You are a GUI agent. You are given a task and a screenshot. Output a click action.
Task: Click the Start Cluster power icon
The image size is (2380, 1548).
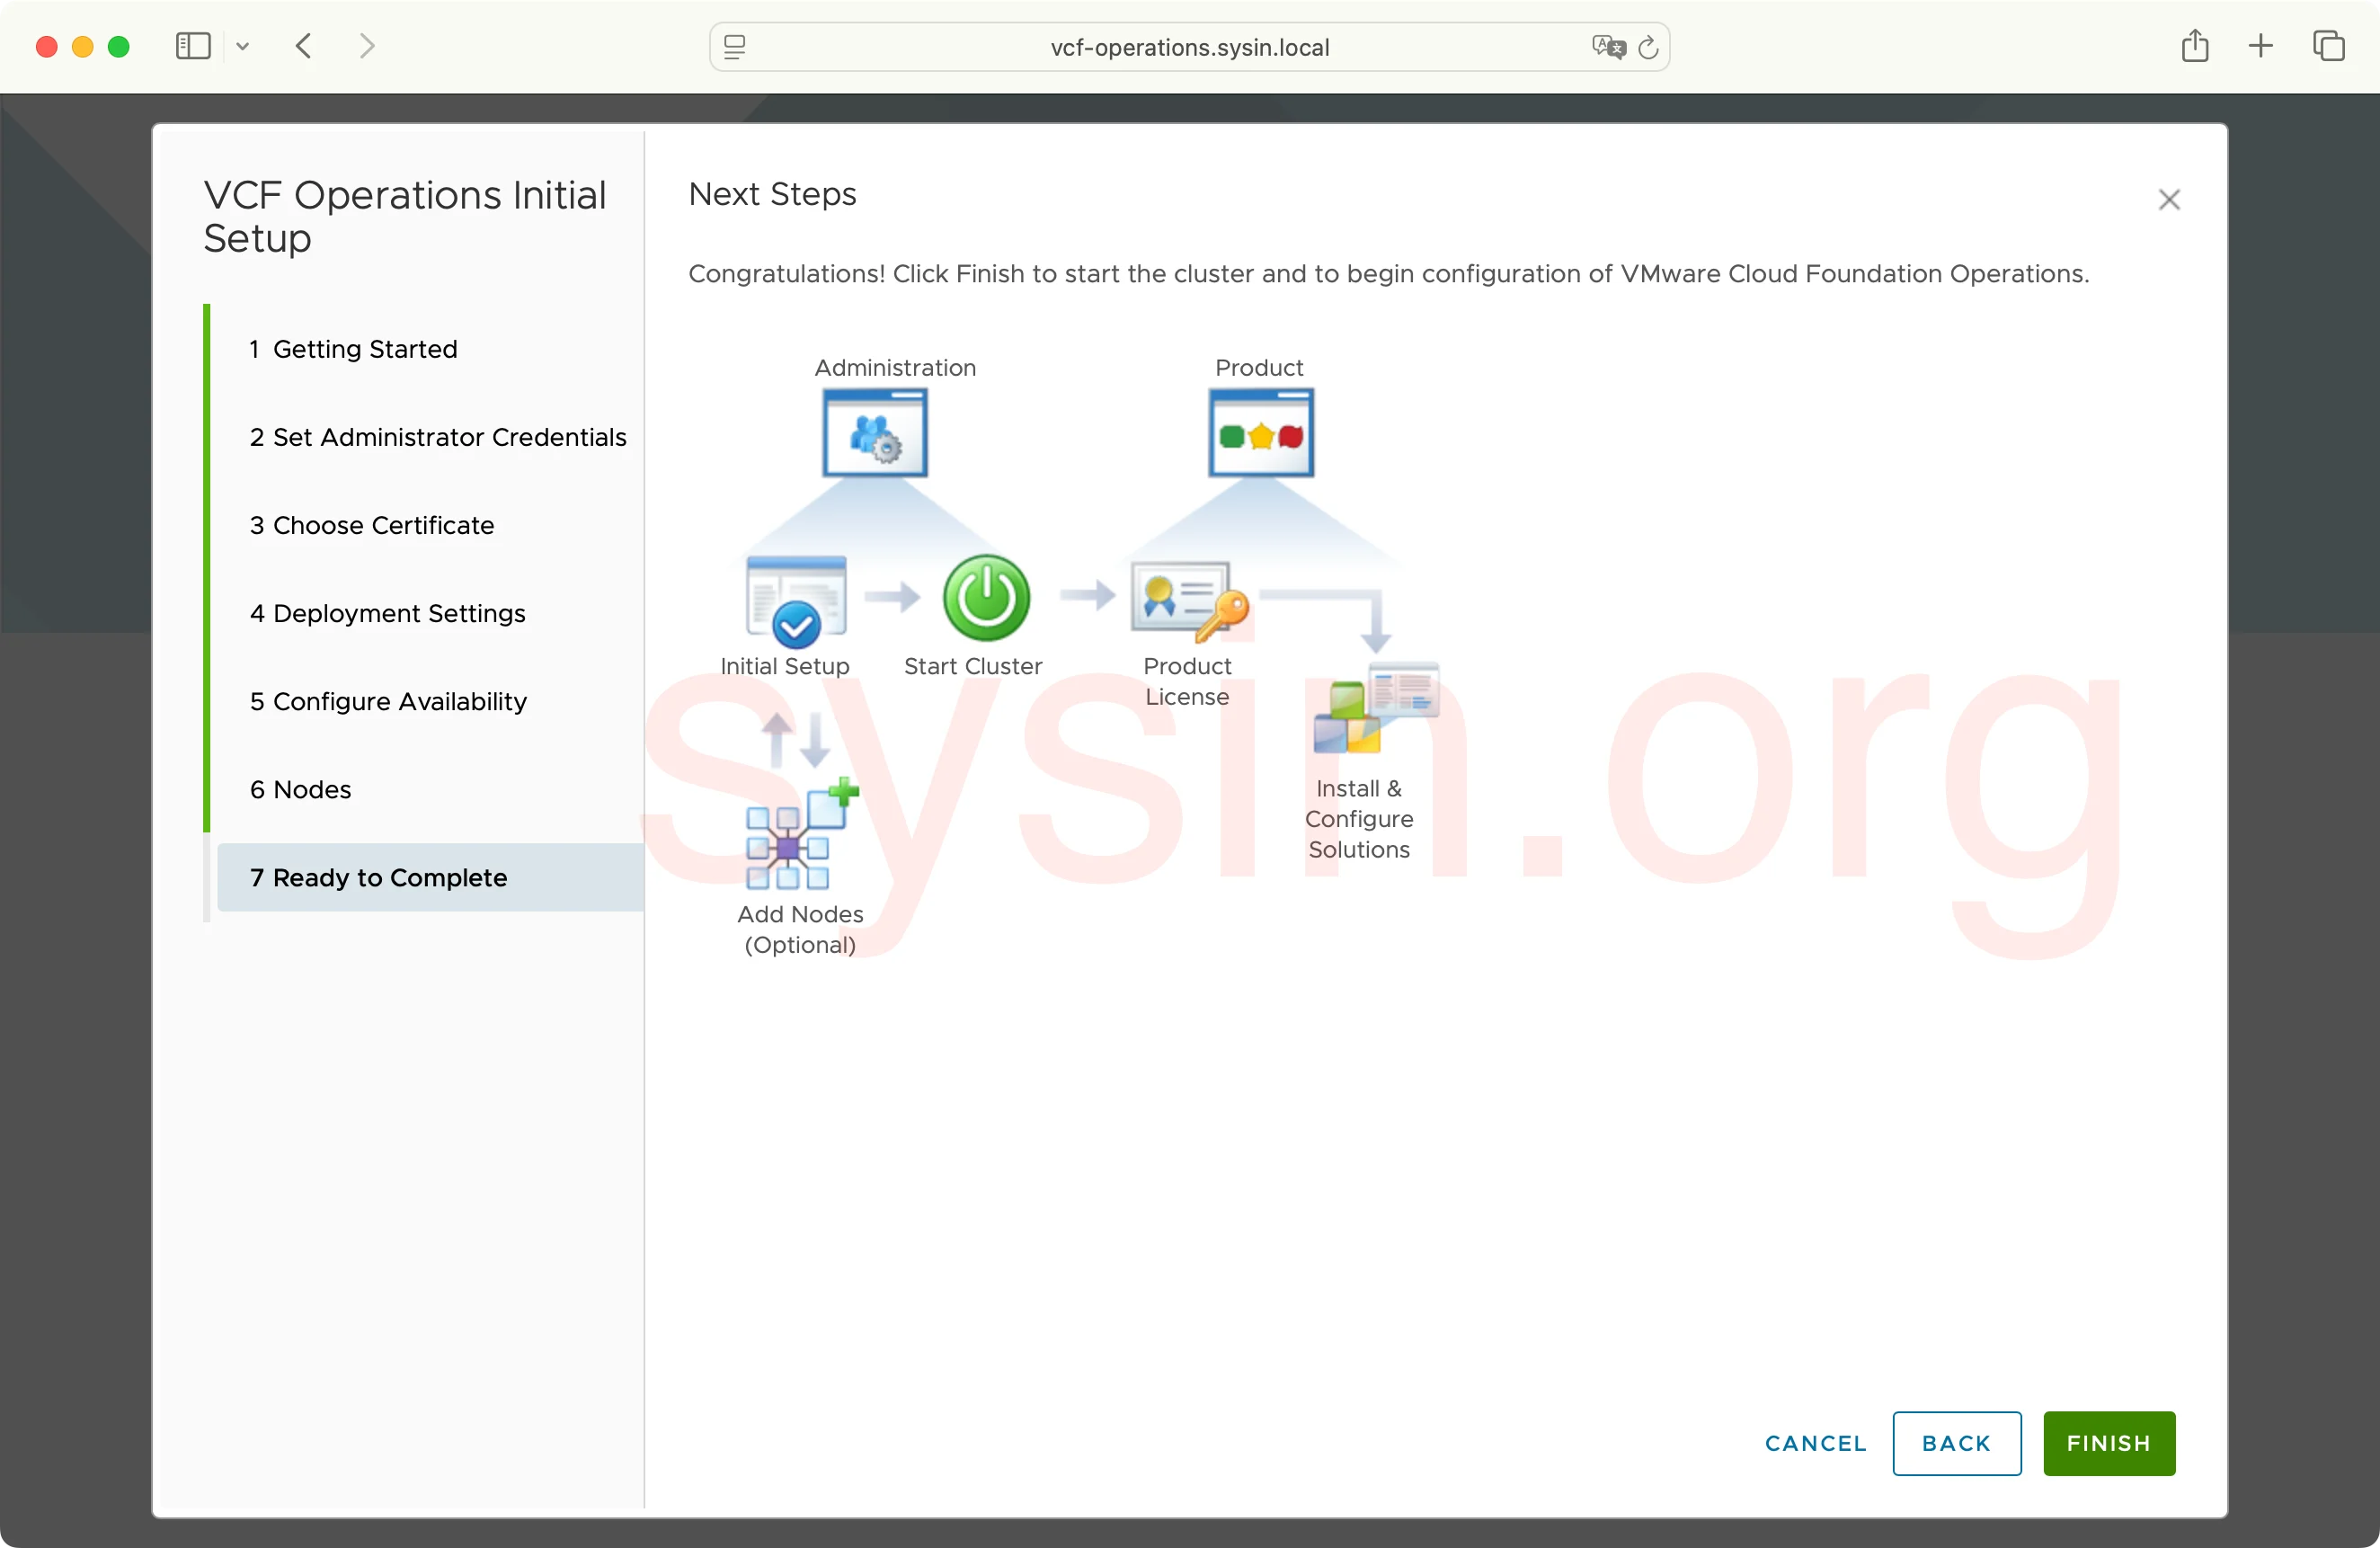click(985, 597)
